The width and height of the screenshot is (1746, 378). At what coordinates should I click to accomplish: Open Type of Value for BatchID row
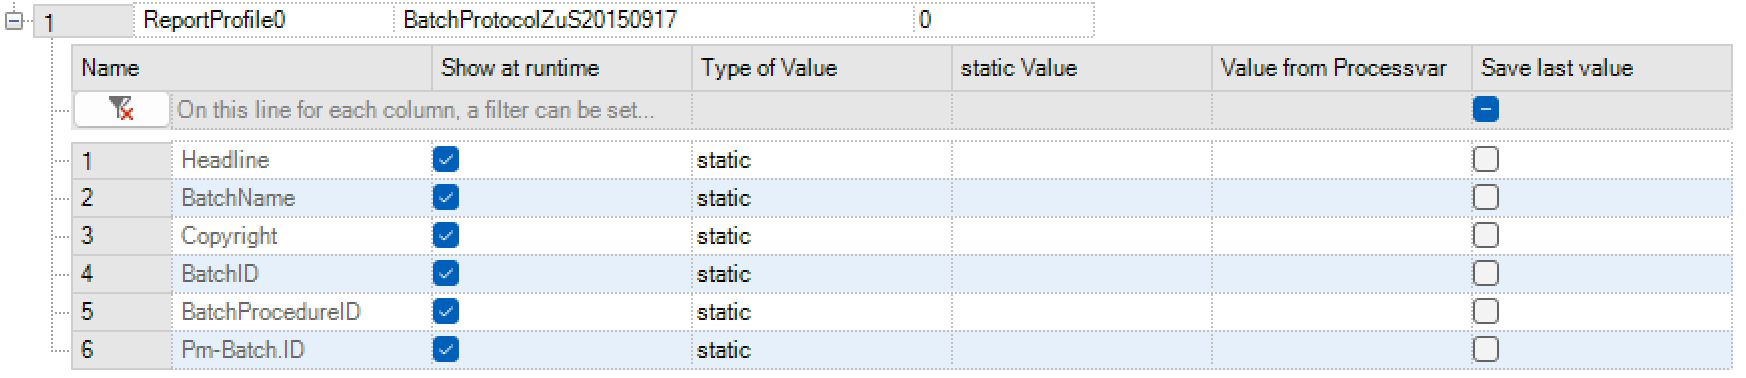(822, 274)
